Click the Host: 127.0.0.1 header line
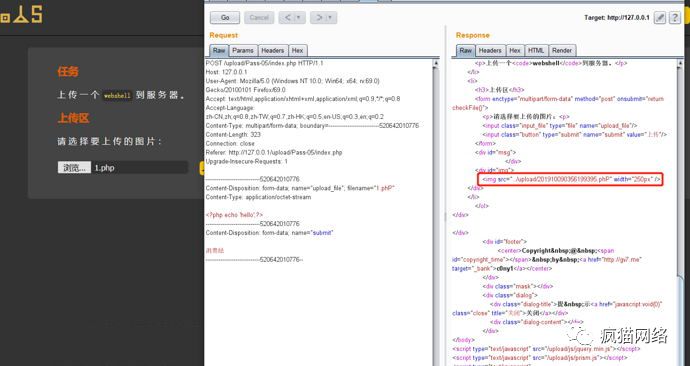The image size is (690, 366). click(226, 72)
